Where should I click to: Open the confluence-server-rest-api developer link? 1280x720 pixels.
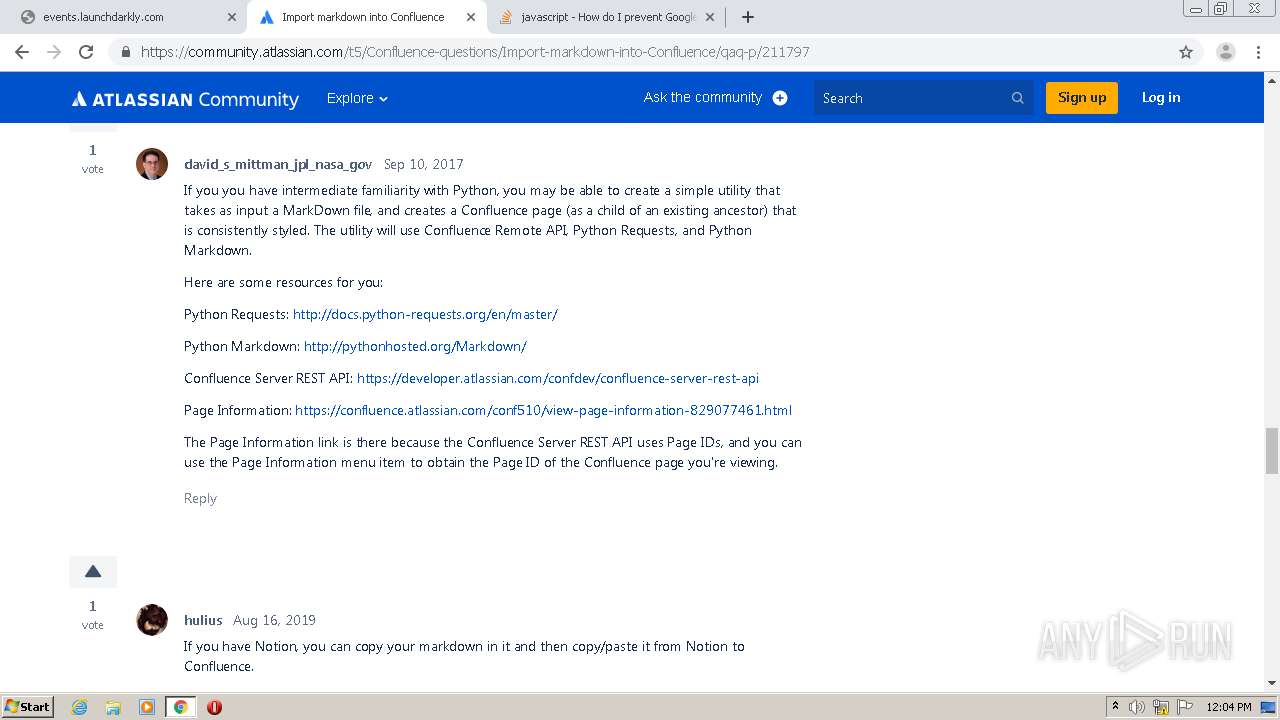pos(558,378)
